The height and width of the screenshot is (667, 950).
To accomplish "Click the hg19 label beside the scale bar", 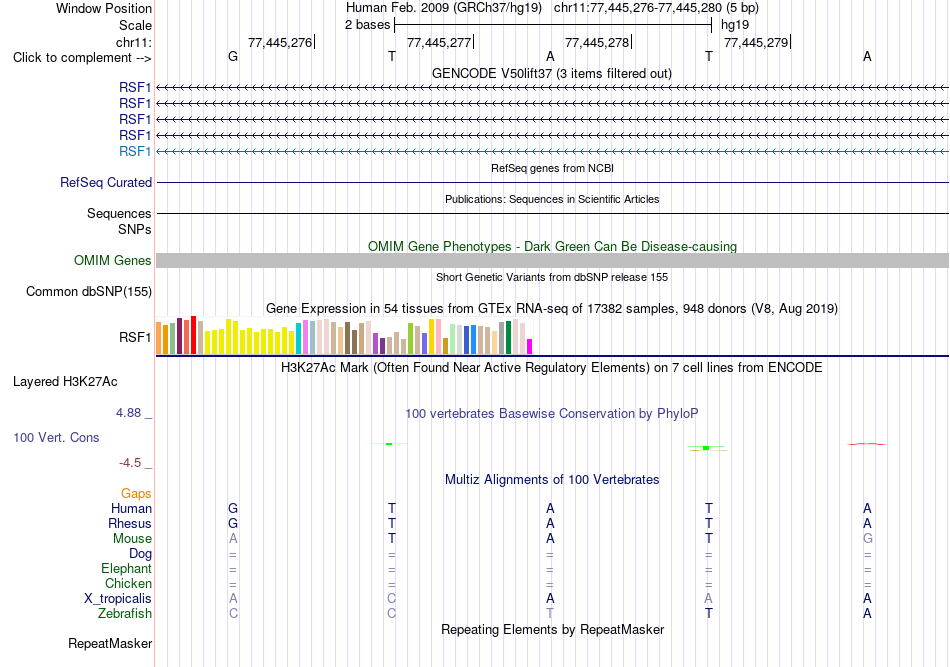I will click(735, 25).
